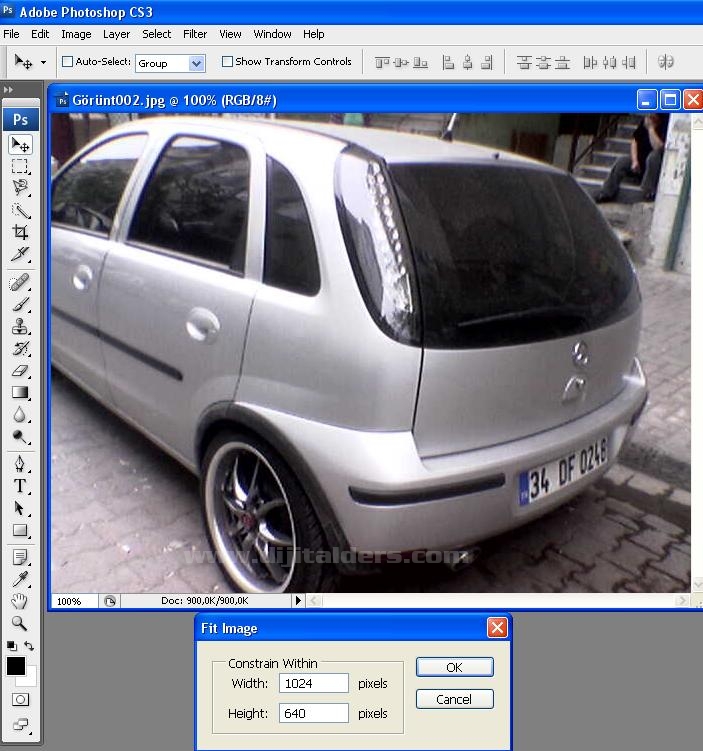Click the Ps logo atop toolbox

20,120
